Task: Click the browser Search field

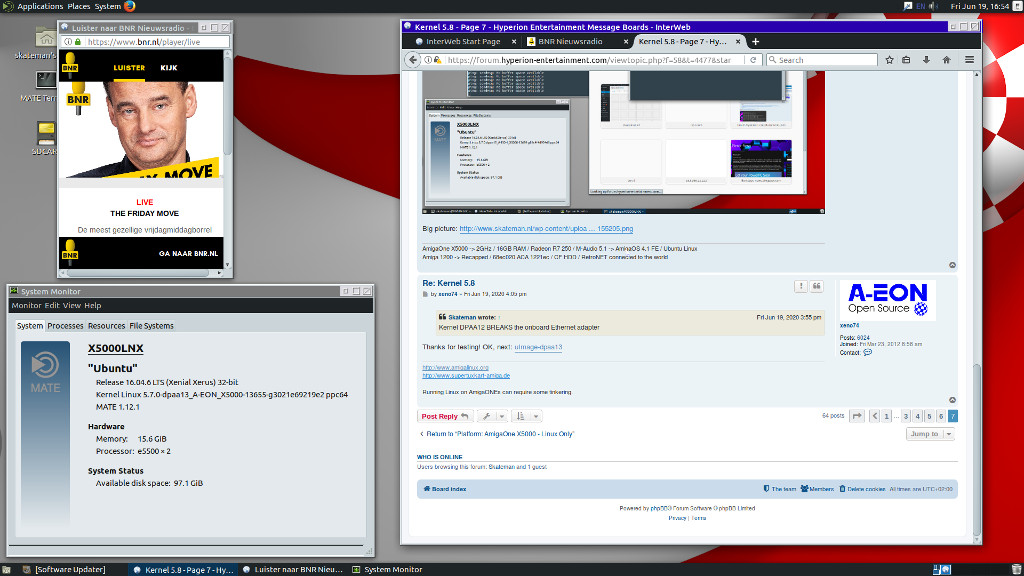Action: [x=820, y=60]
